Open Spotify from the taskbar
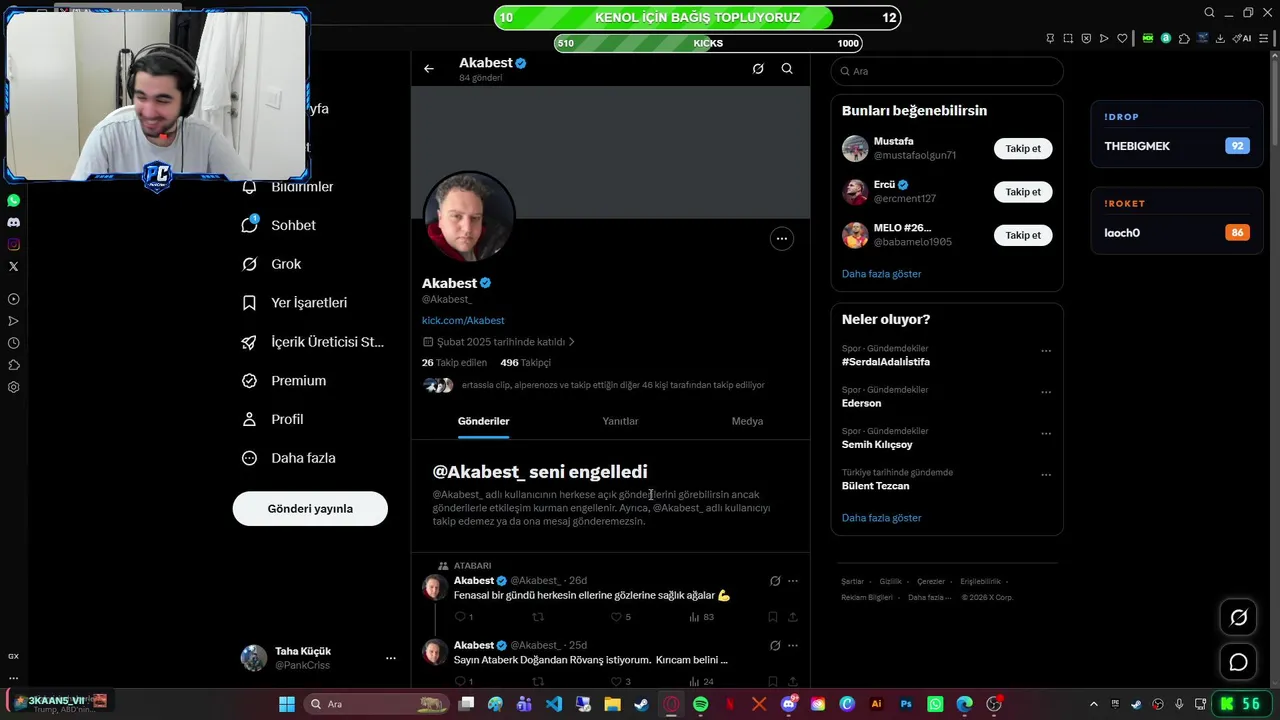 (700, 704)
